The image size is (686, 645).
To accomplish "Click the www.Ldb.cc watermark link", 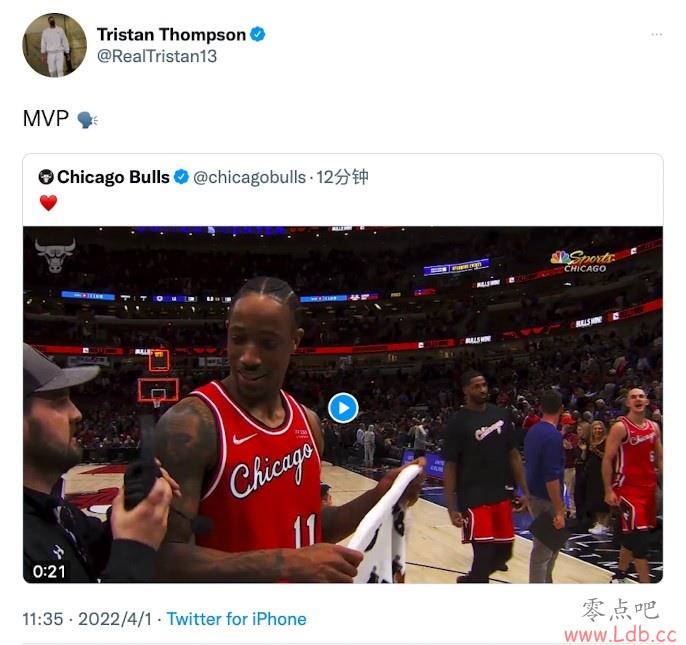I will coord(620,634).
